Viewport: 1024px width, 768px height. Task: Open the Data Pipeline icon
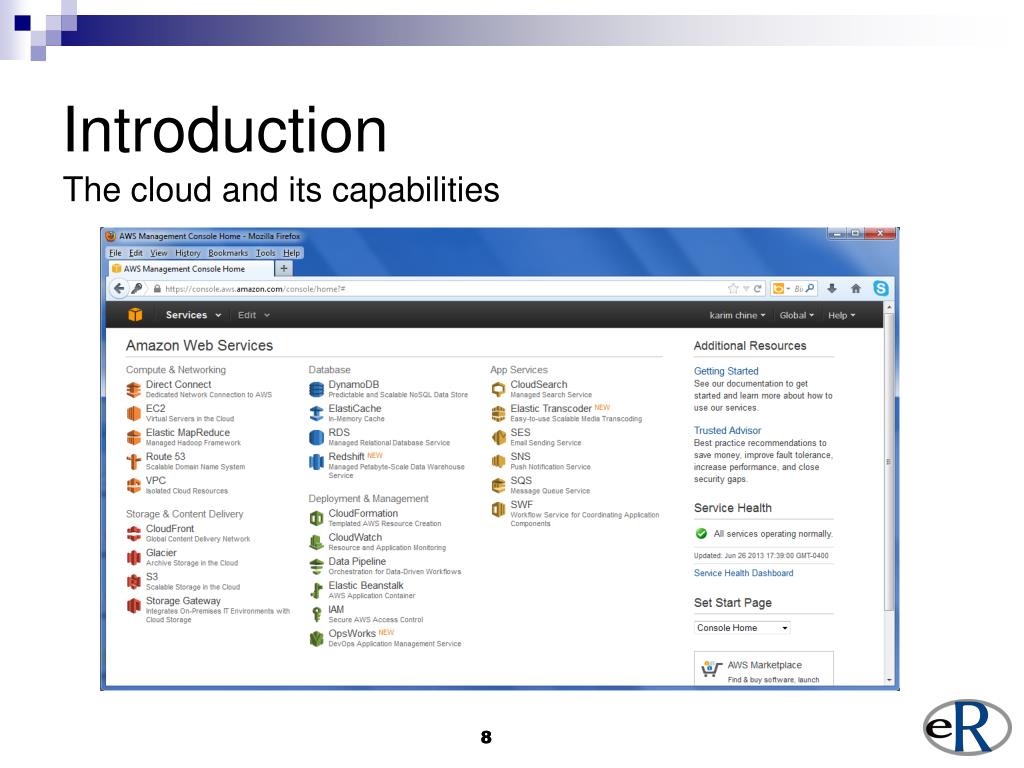(316, 567)
